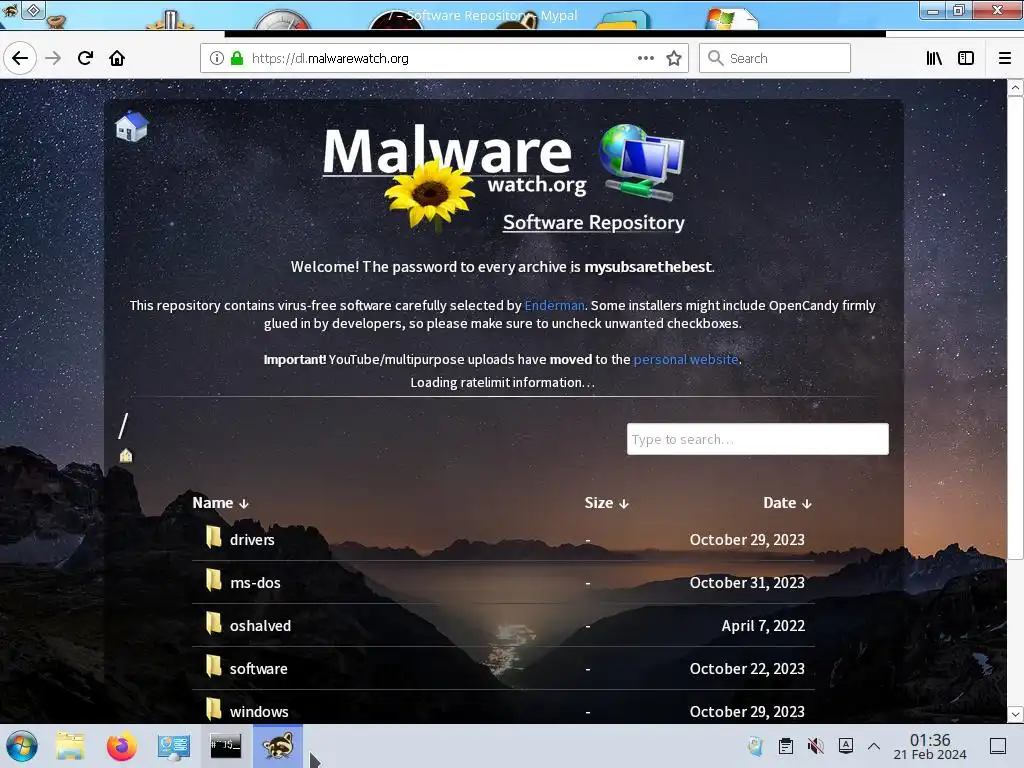The height and width of the screenshot is (768, 1024).
Task: Reload the page
Action: (85, 58)
